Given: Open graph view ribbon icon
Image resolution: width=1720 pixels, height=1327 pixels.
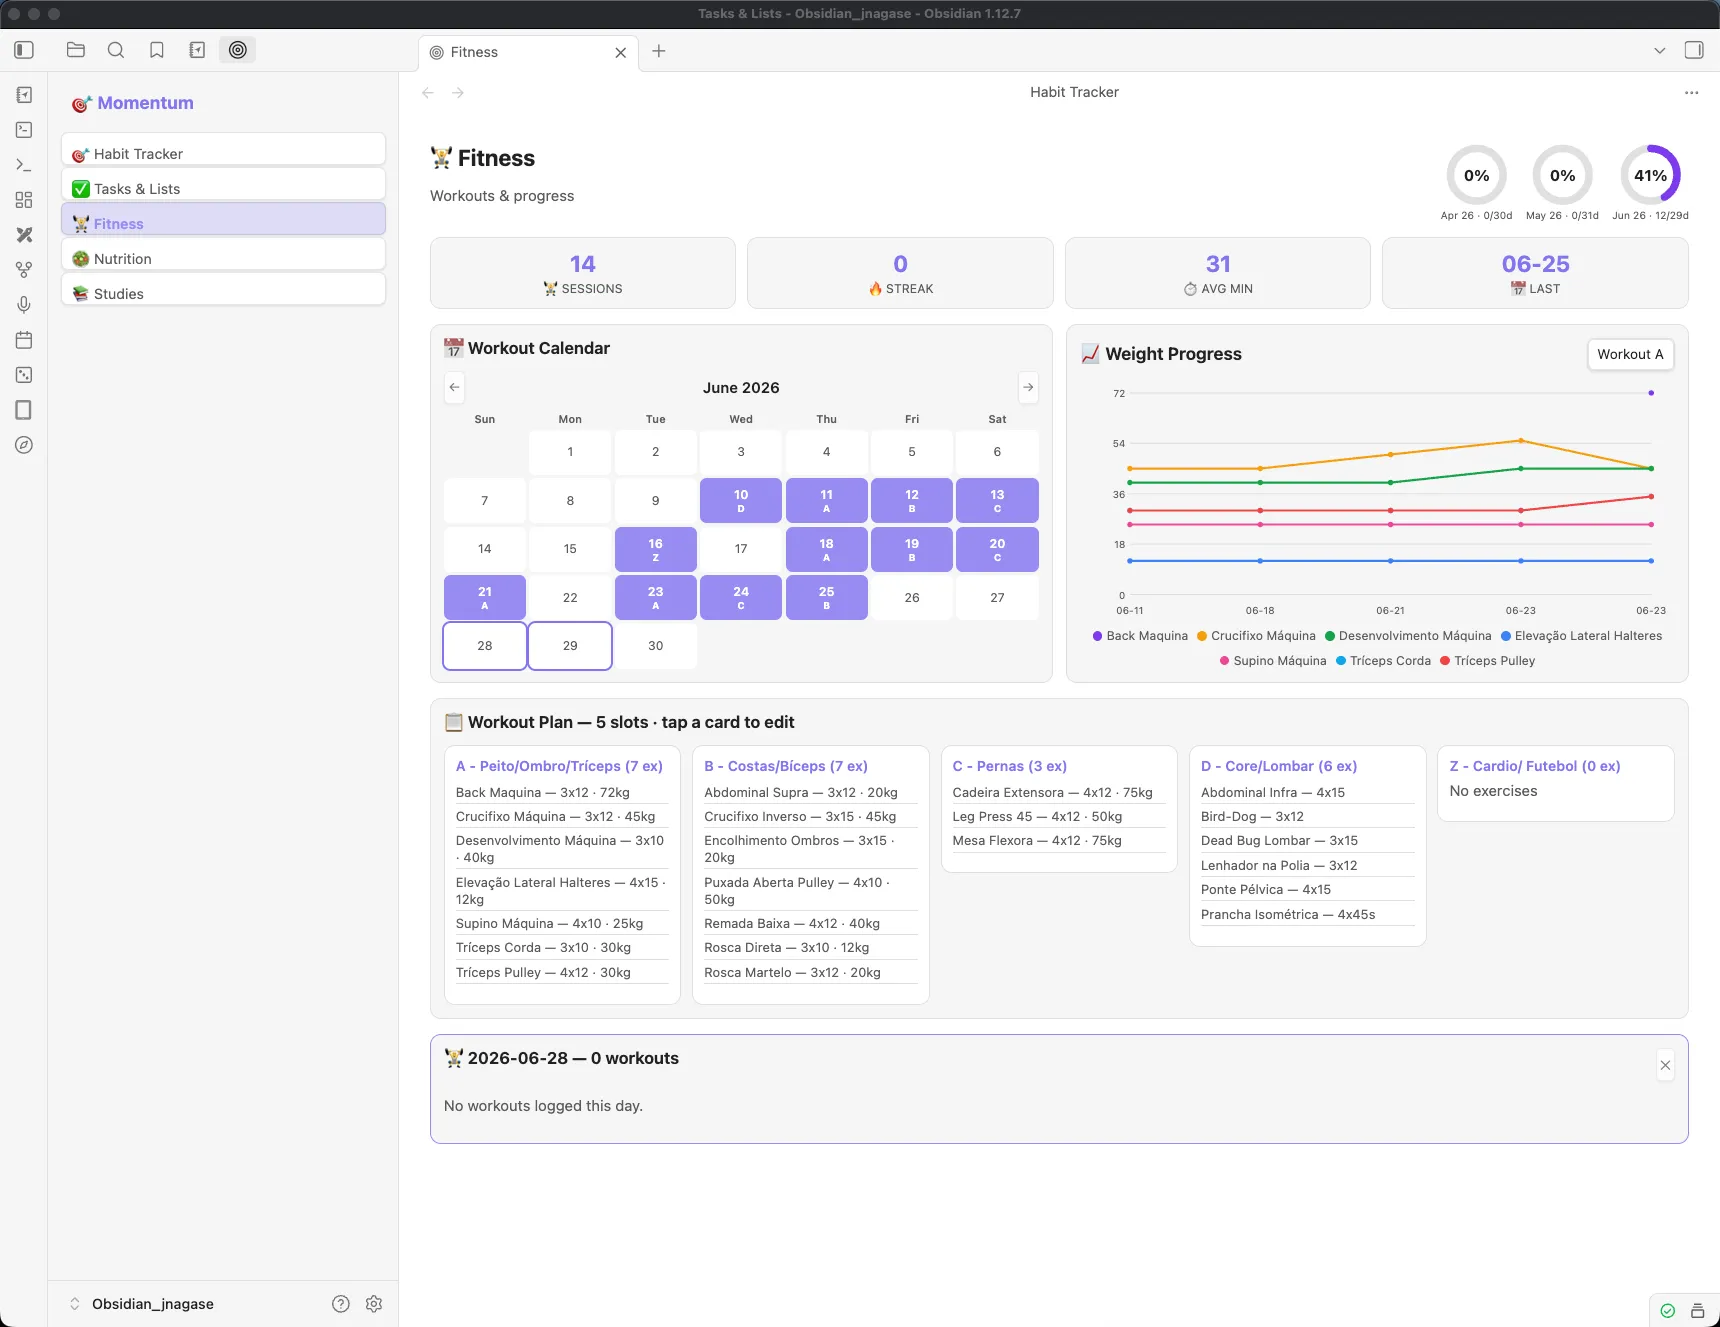Looking at the screenshot, I should click(x=24, y=270).
